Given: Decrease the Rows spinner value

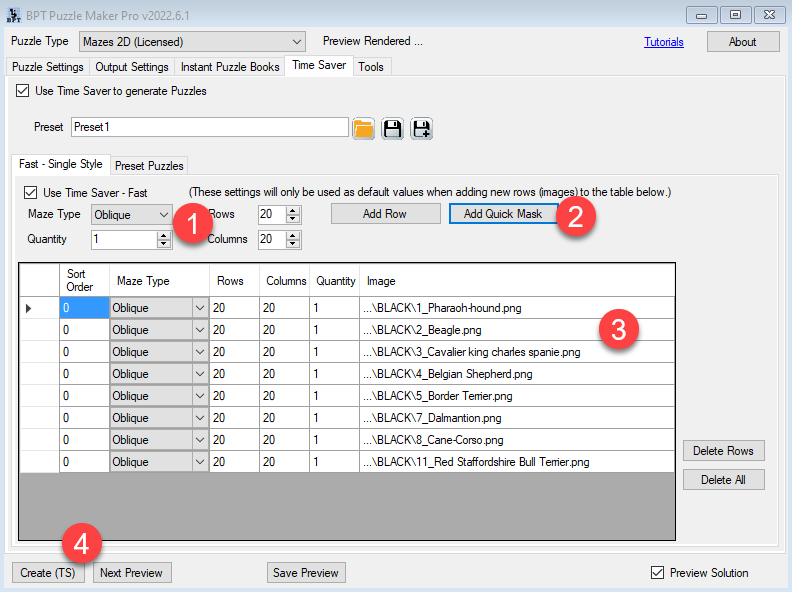Looking at the screenshot, I should pyautogui.click(x=293, y=219).
